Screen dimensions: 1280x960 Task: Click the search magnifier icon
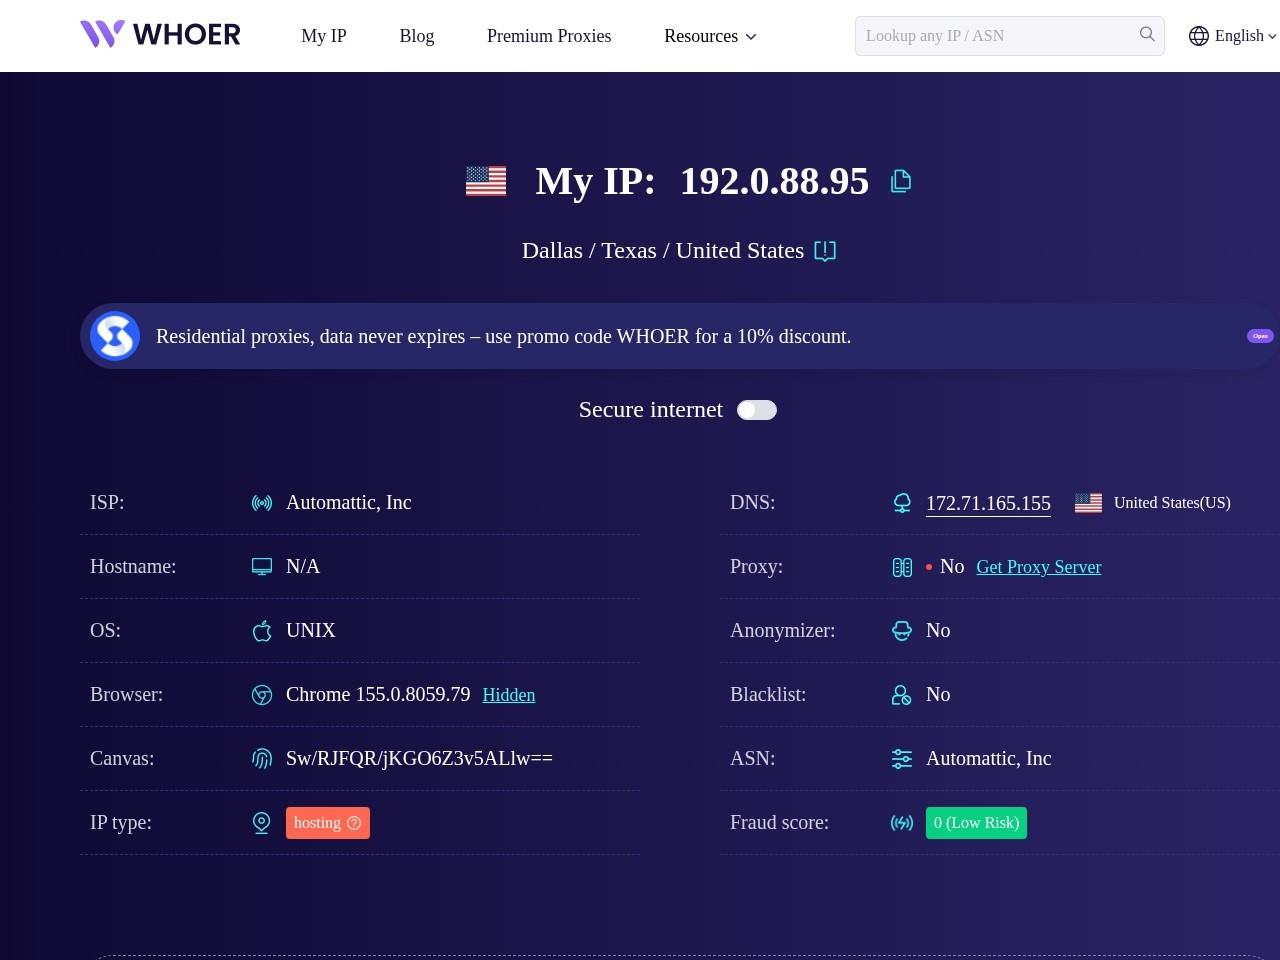[x=1147, y=35]
